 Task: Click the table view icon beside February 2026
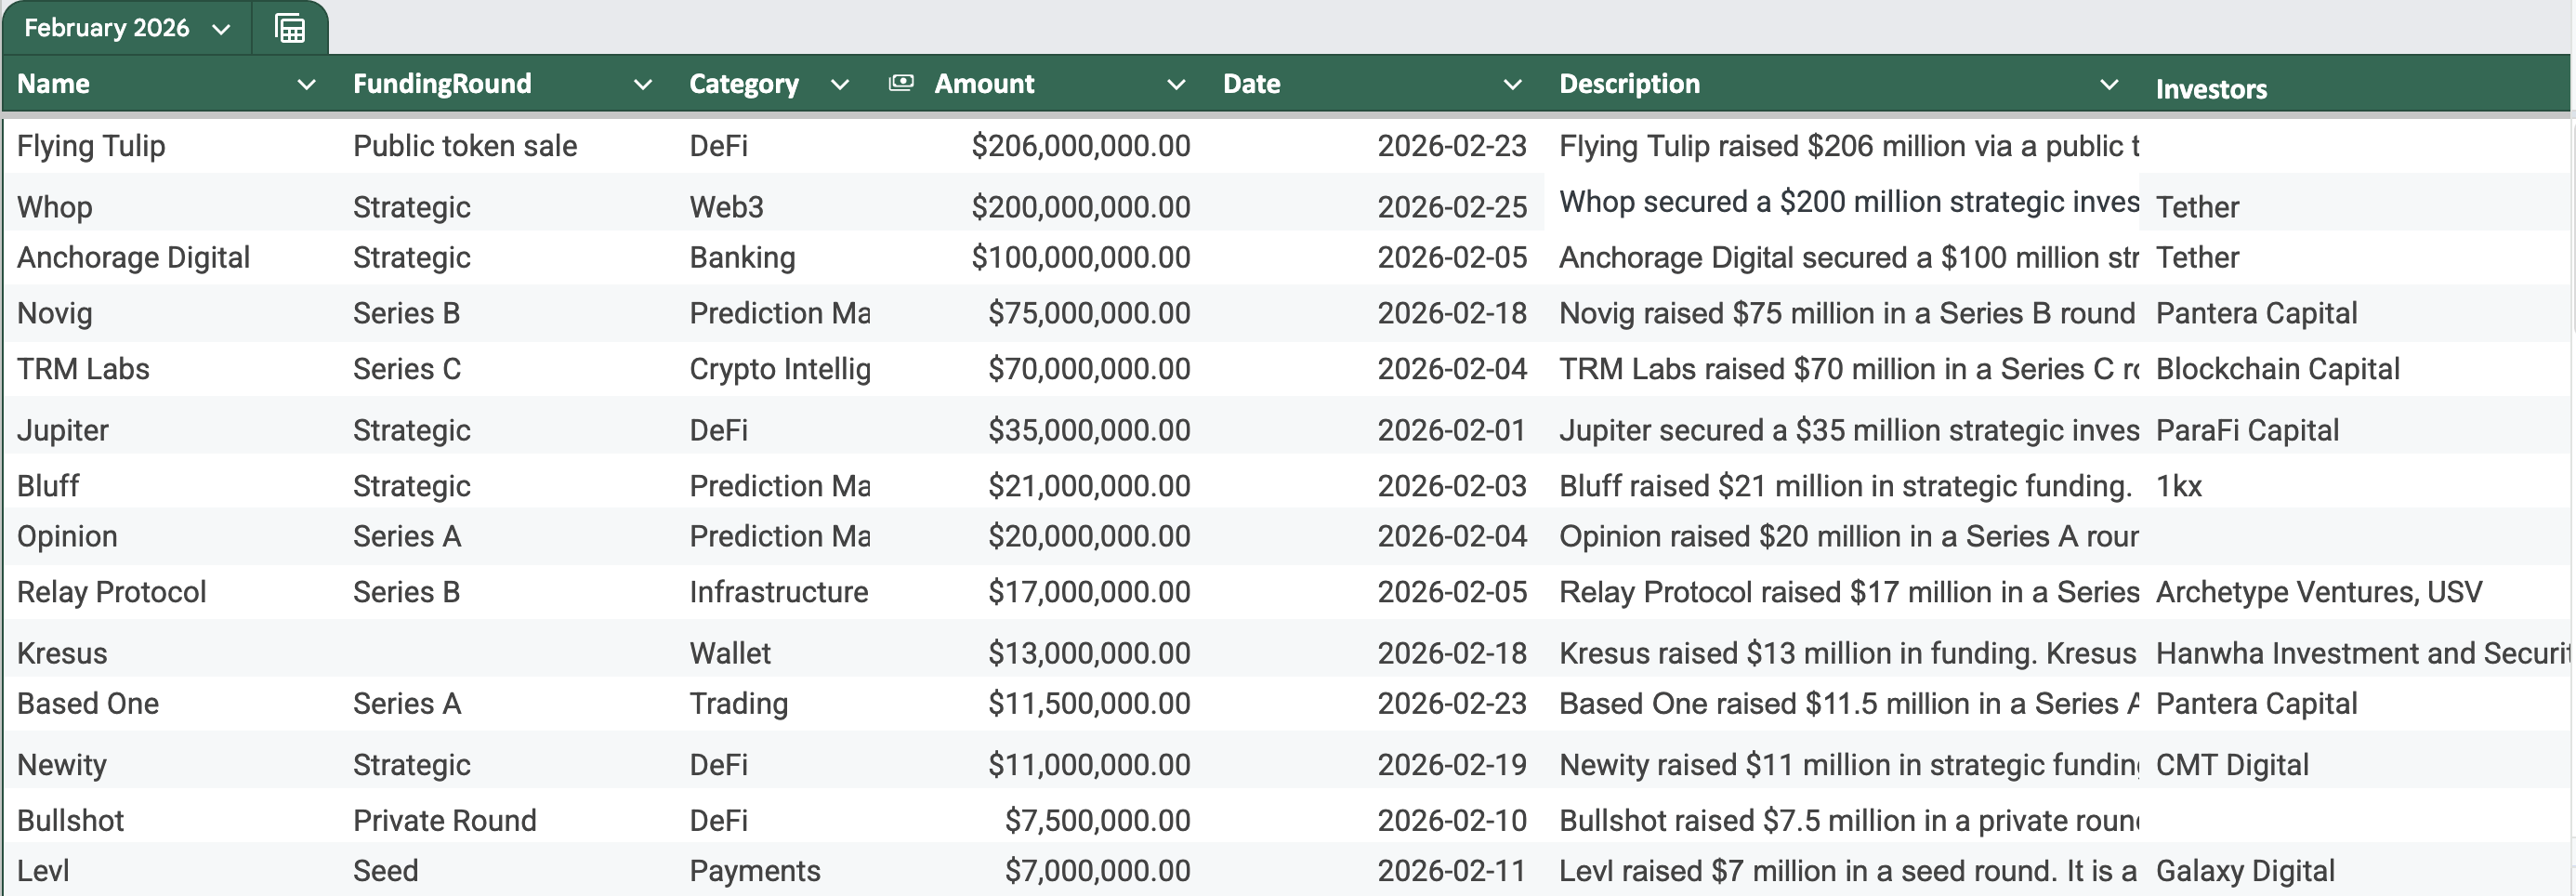[x=290, y=29]
